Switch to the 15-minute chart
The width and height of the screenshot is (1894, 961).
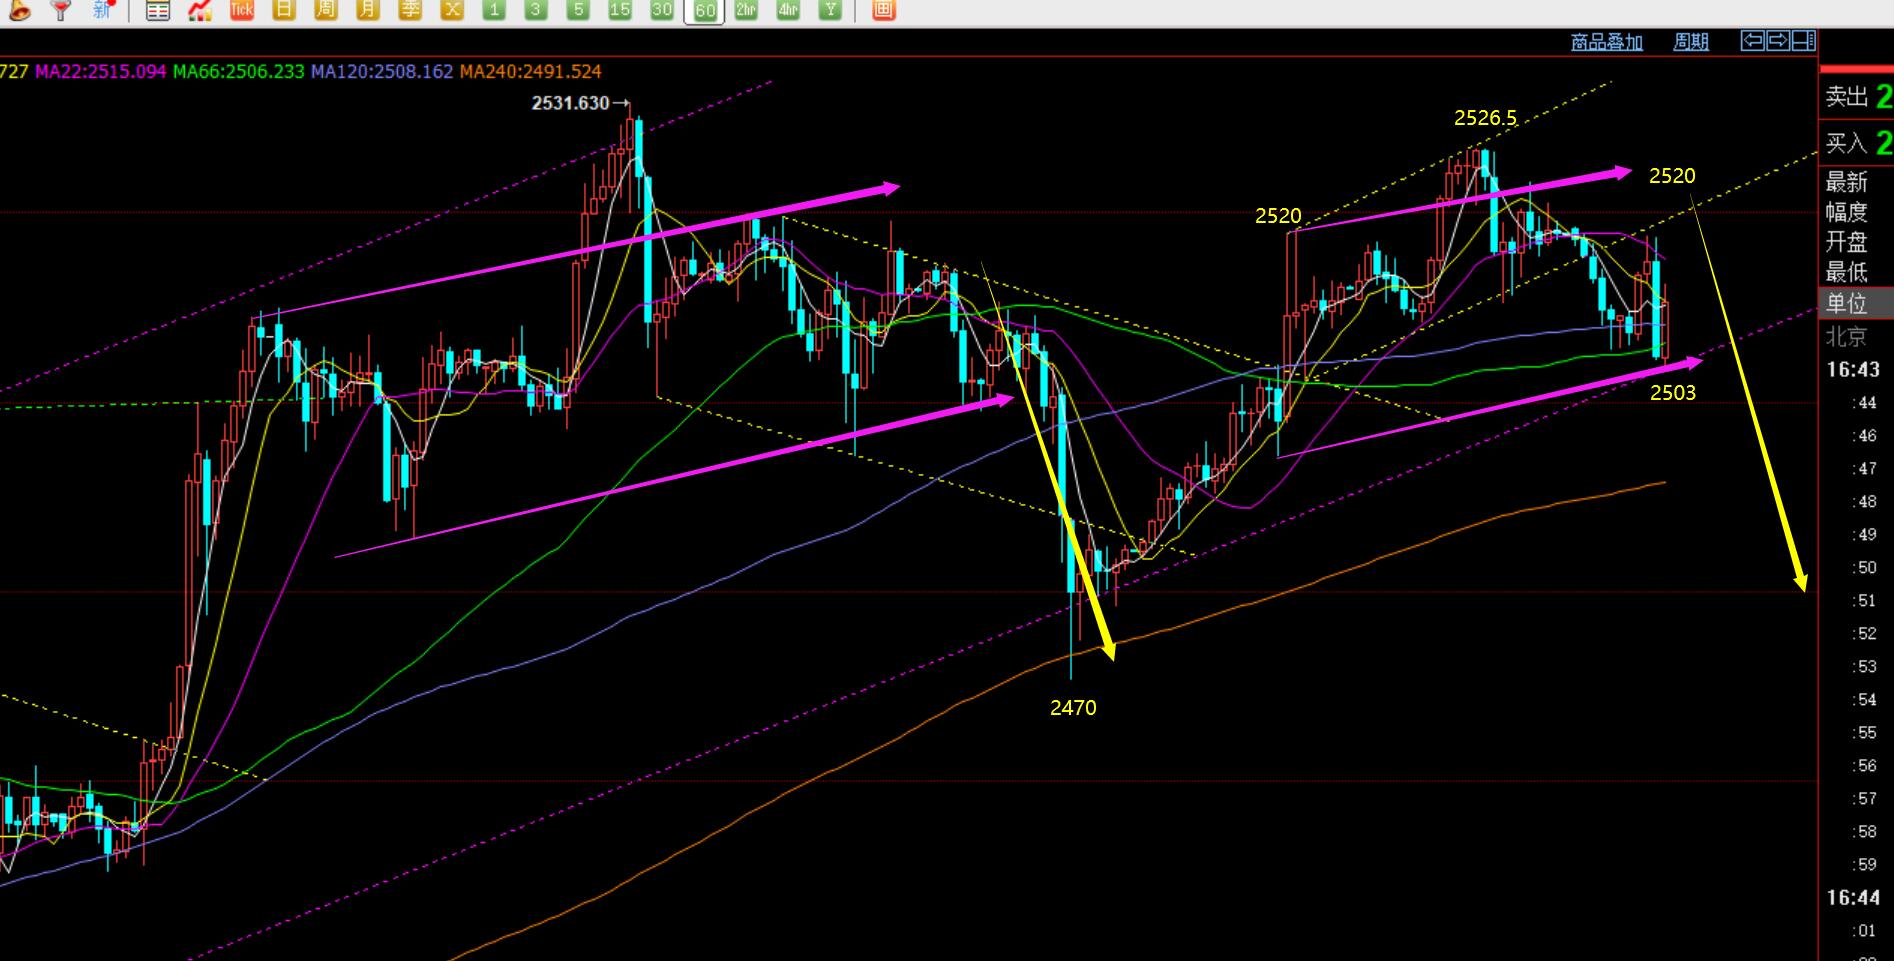tap(620, 10)
